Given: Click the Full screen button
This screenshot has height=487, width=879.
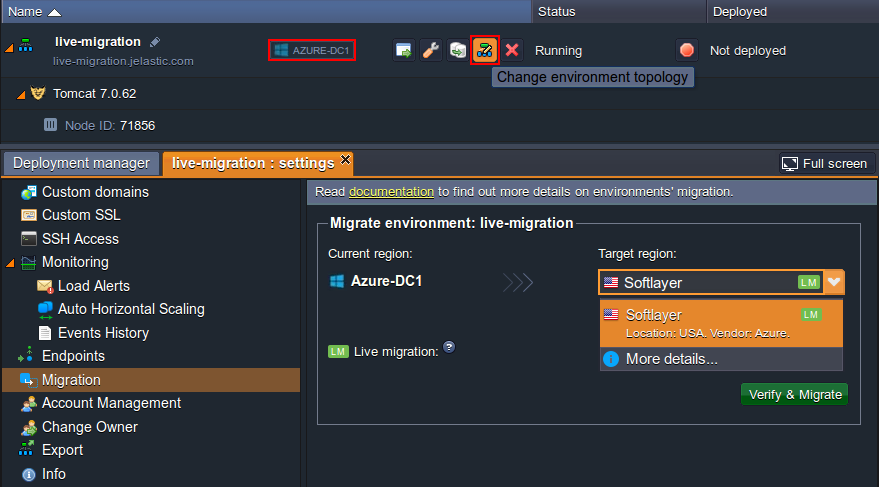Looking at the screenshot, I should [826, 164].
